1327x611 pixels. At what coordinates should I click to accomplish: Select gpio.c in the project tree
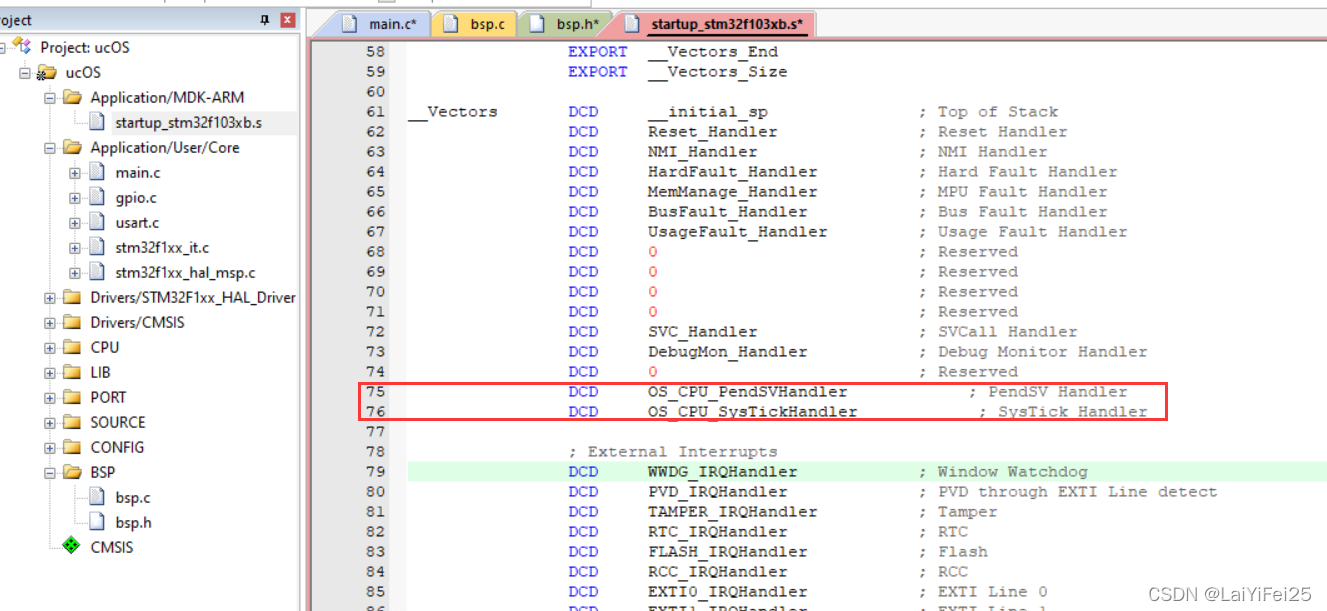pos(136,197)
